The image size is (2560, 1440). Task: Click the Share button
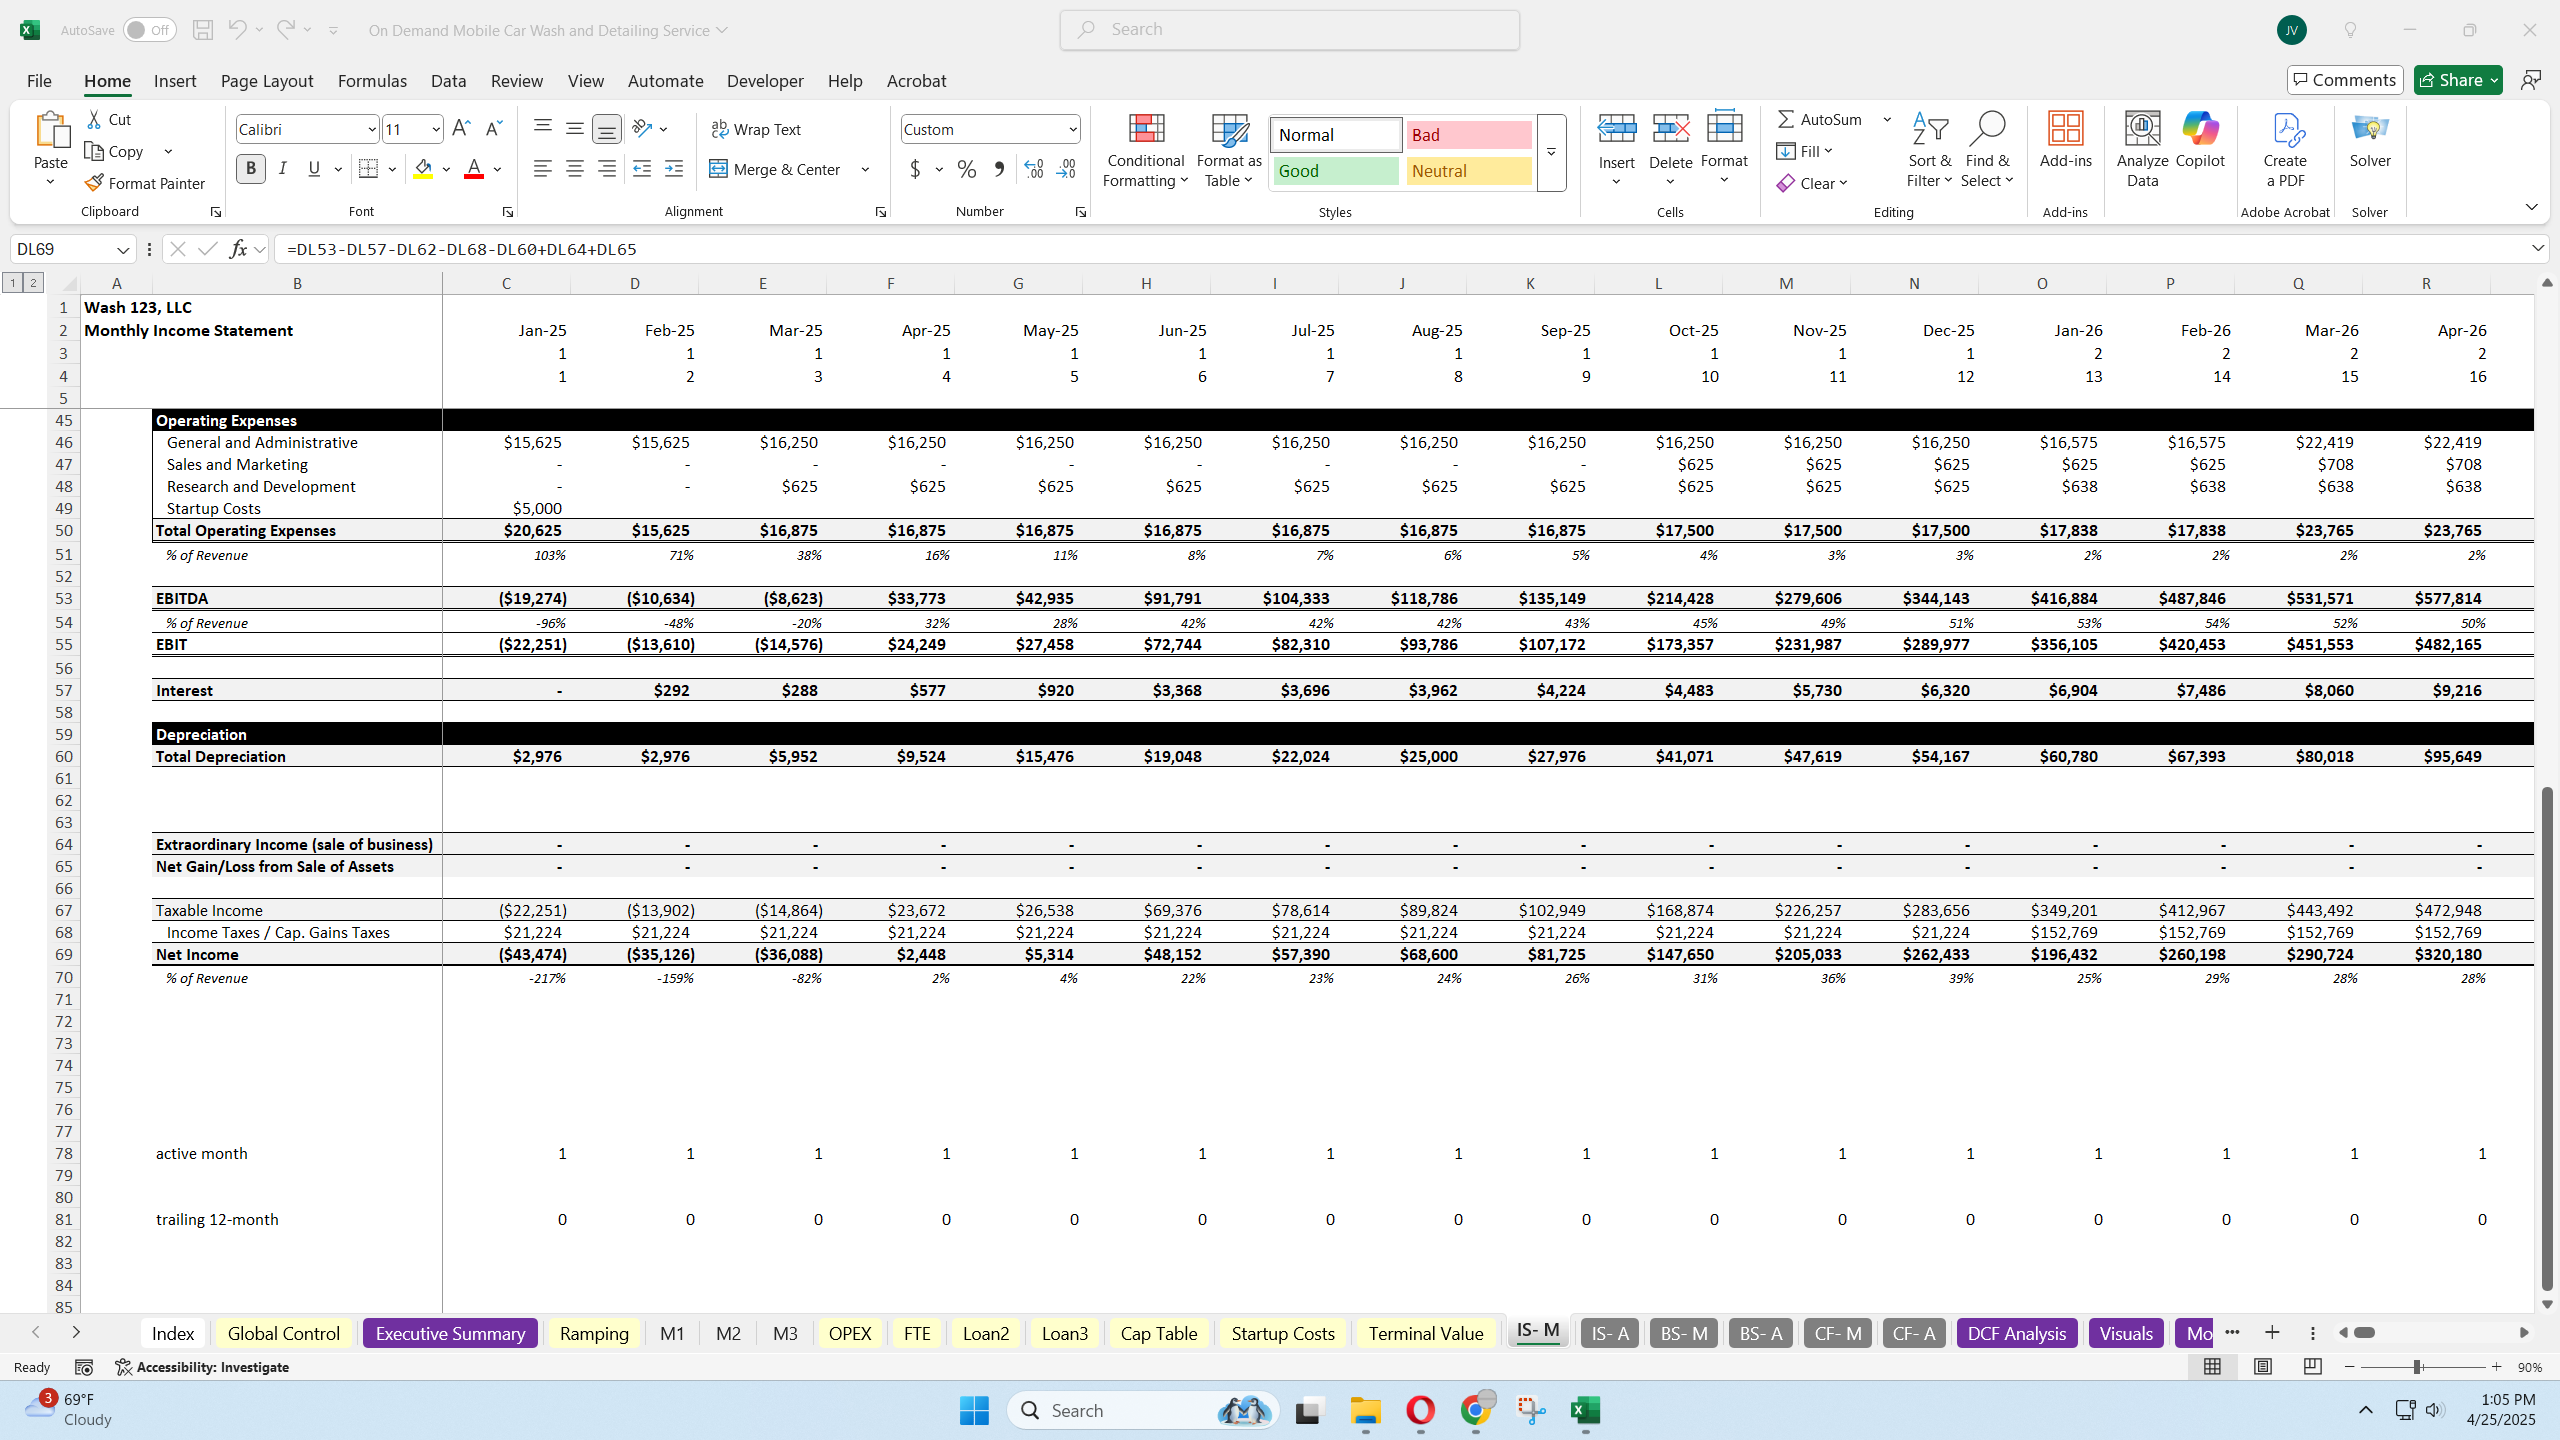[x=2455, y=79]
